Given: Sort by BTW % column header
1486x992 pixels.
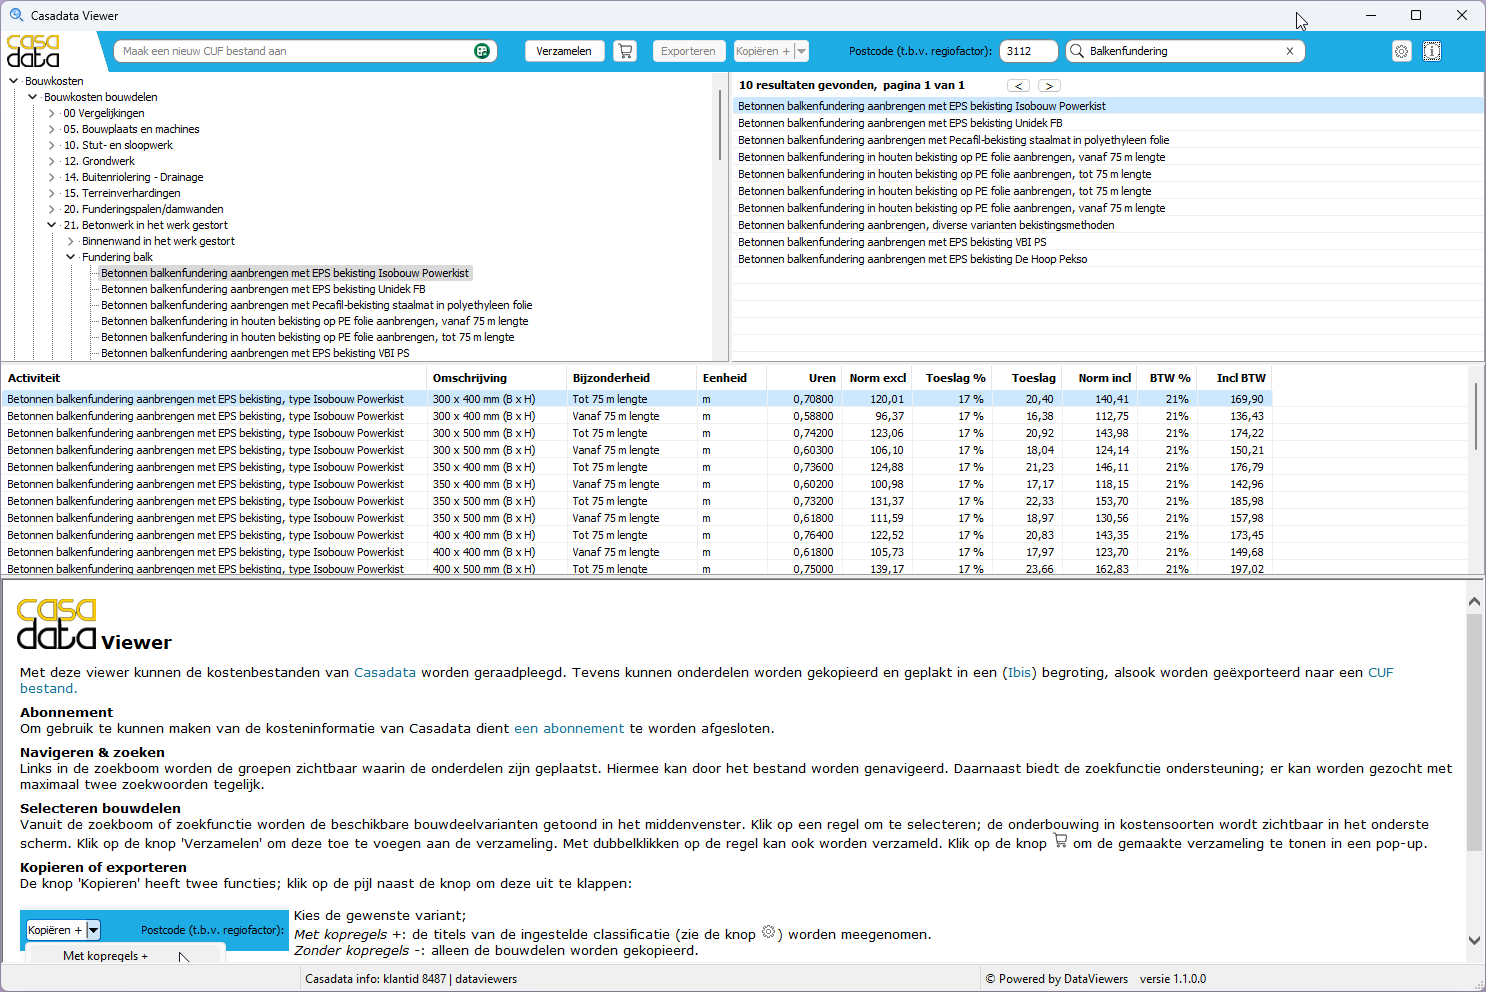Looking at the screenshot, I should point(1169,378).
